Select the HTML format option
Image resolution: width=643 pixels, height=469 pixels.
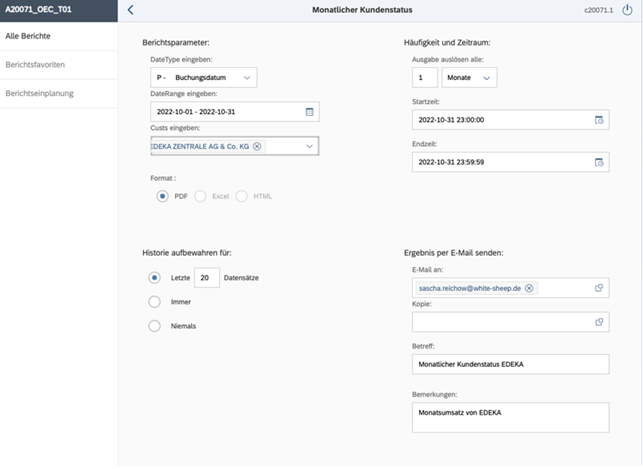coord(242,197)
